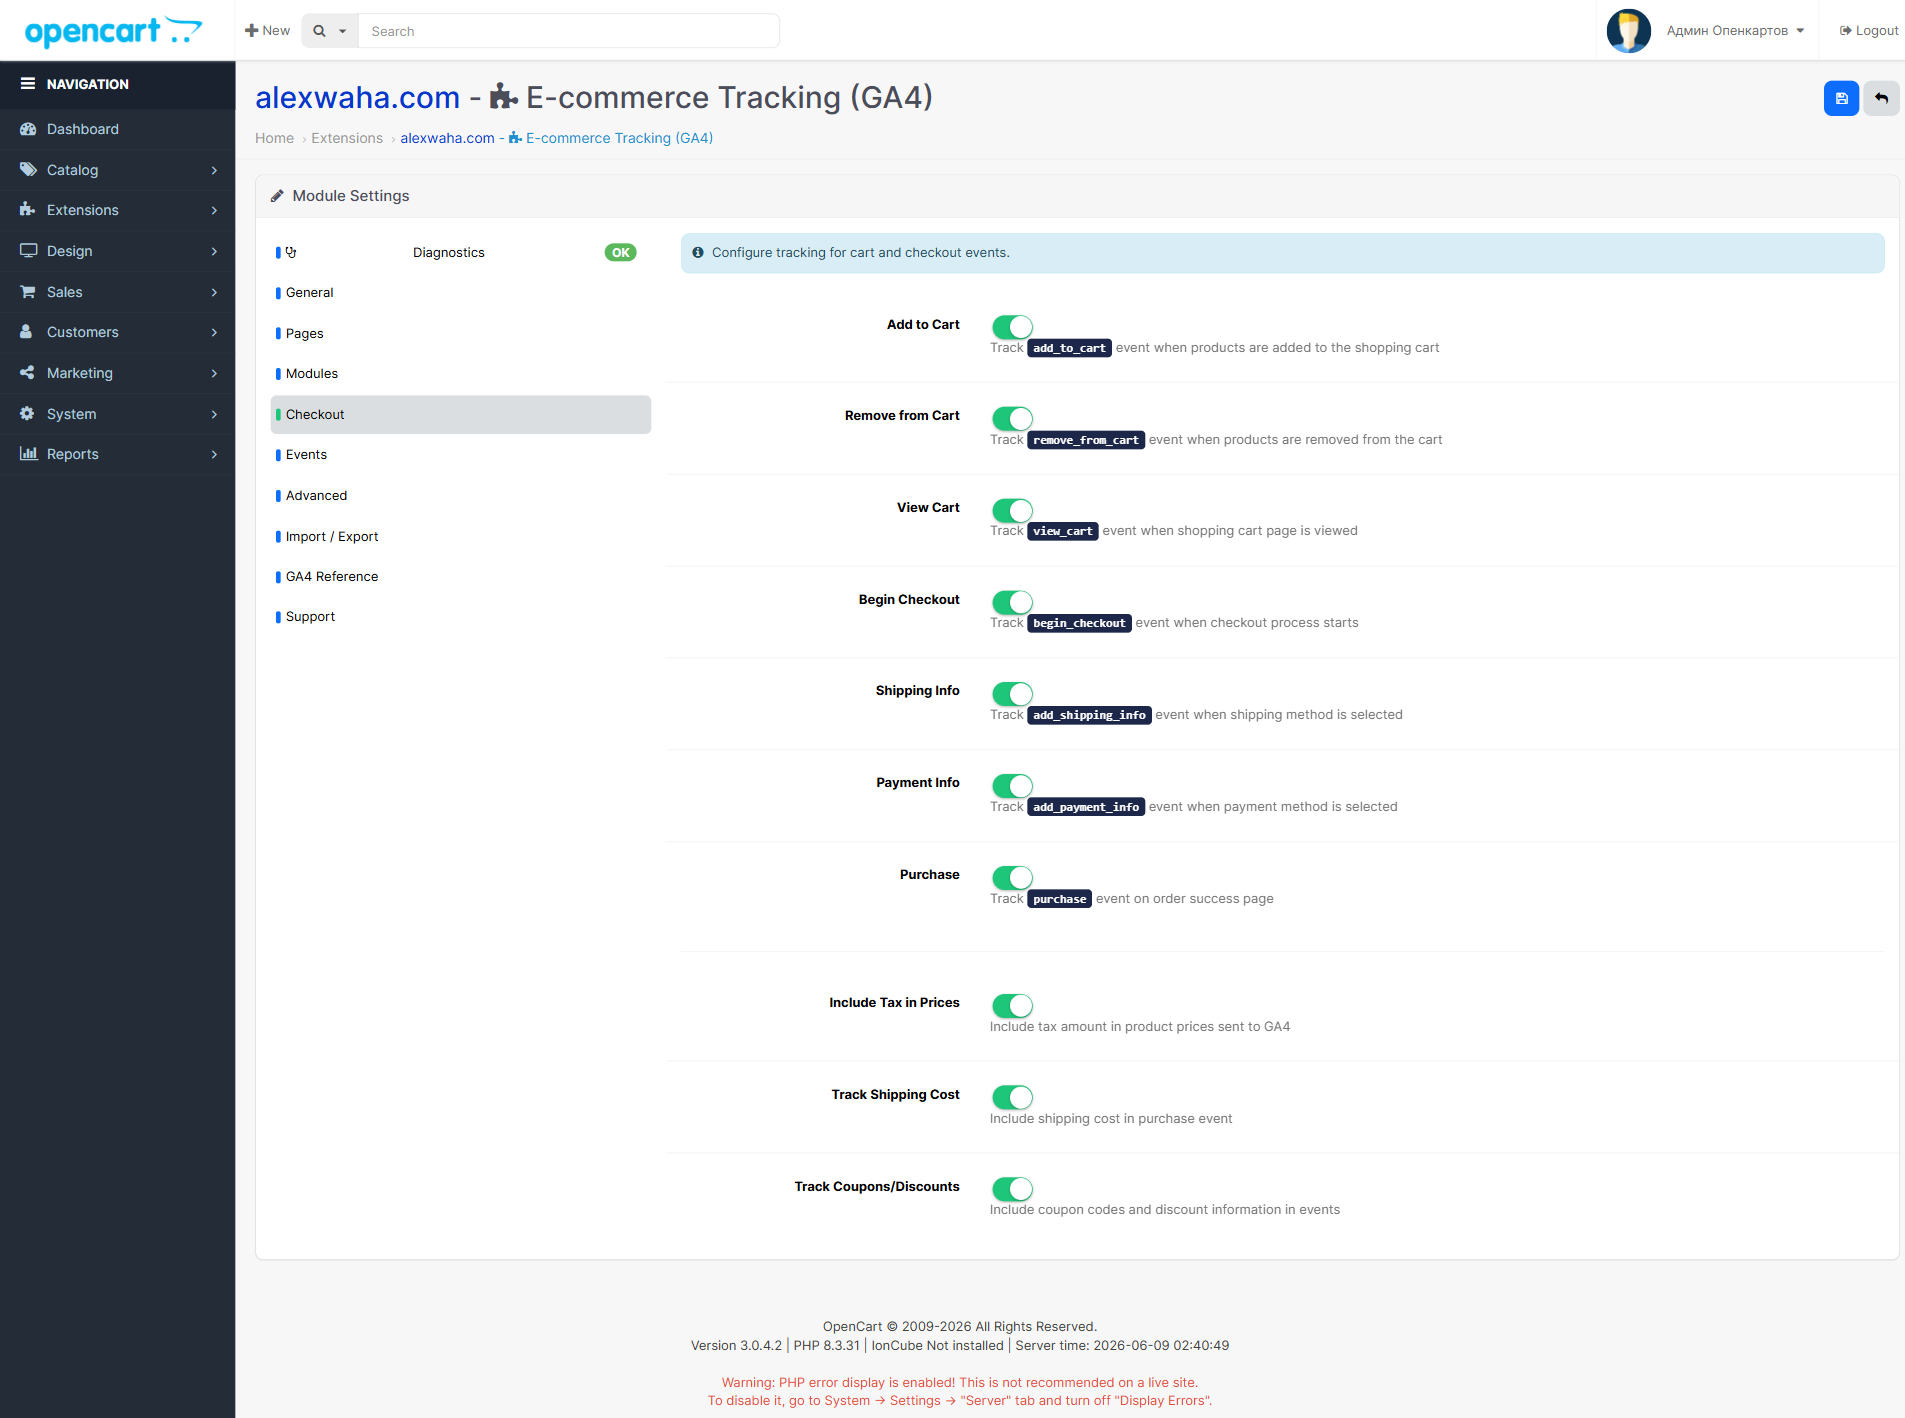The height and width of the screenshot is (1418, 1905).
Task: Focus the top Search input field
Action: (x=569, y=31)
